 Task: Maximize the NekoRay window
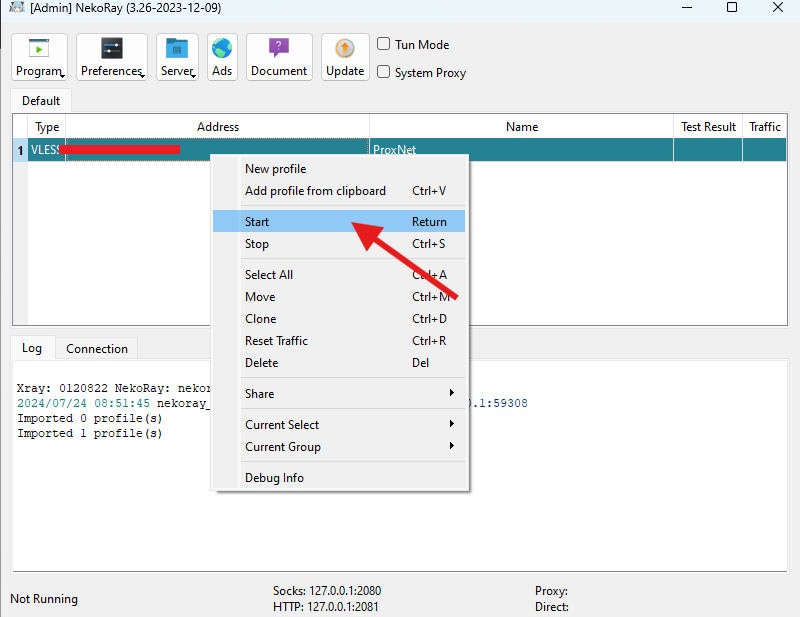tap(732, 7)
